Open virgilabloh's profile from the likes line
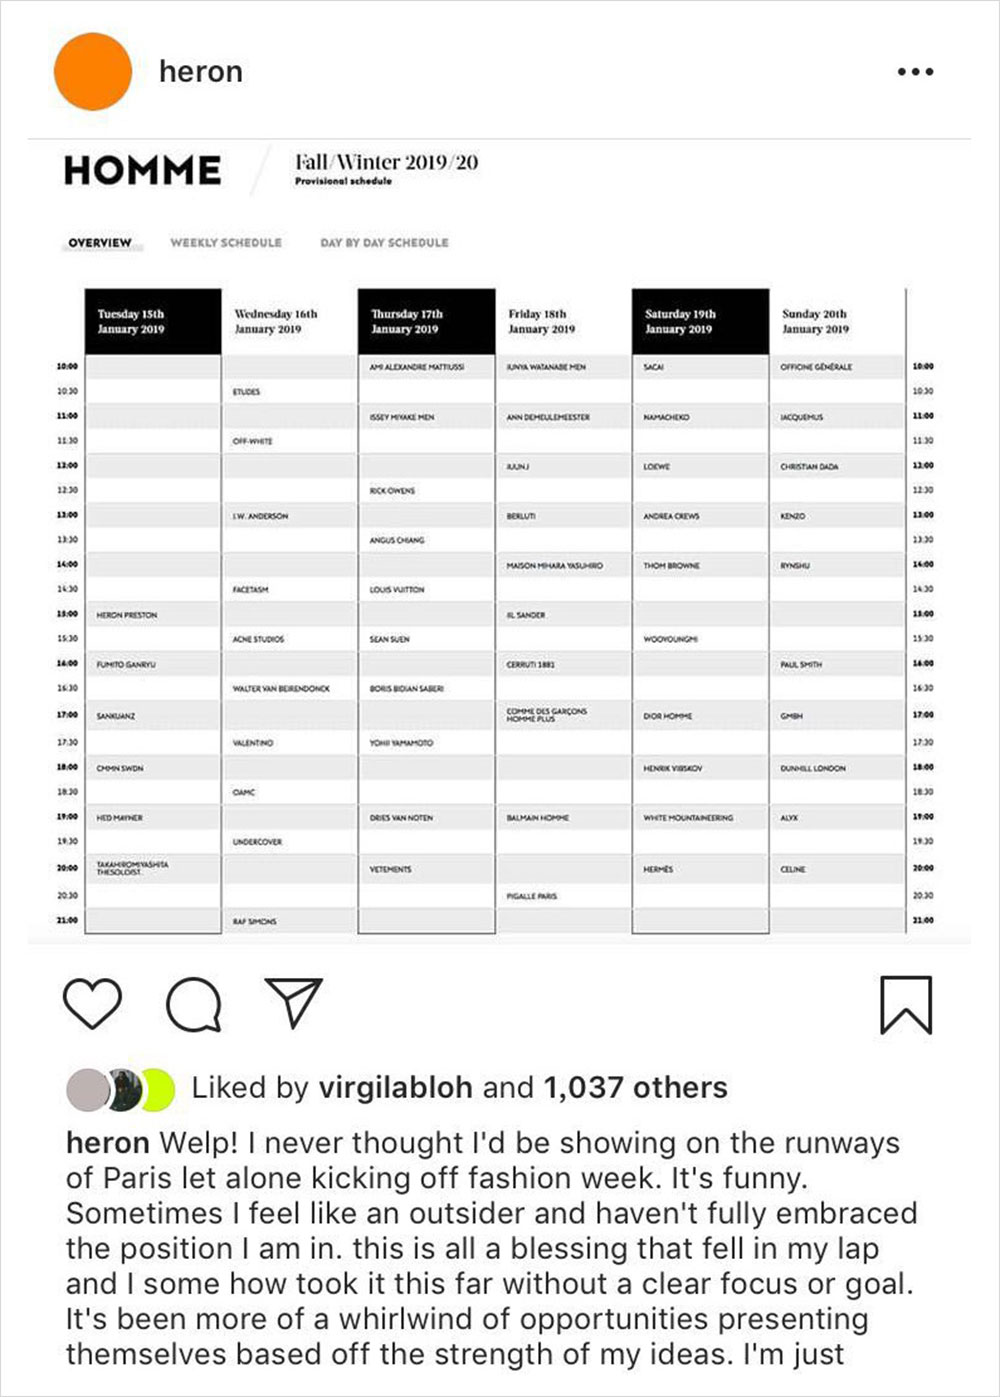The height and width of the screenshot is (1397, 1000). point(395,1088)
